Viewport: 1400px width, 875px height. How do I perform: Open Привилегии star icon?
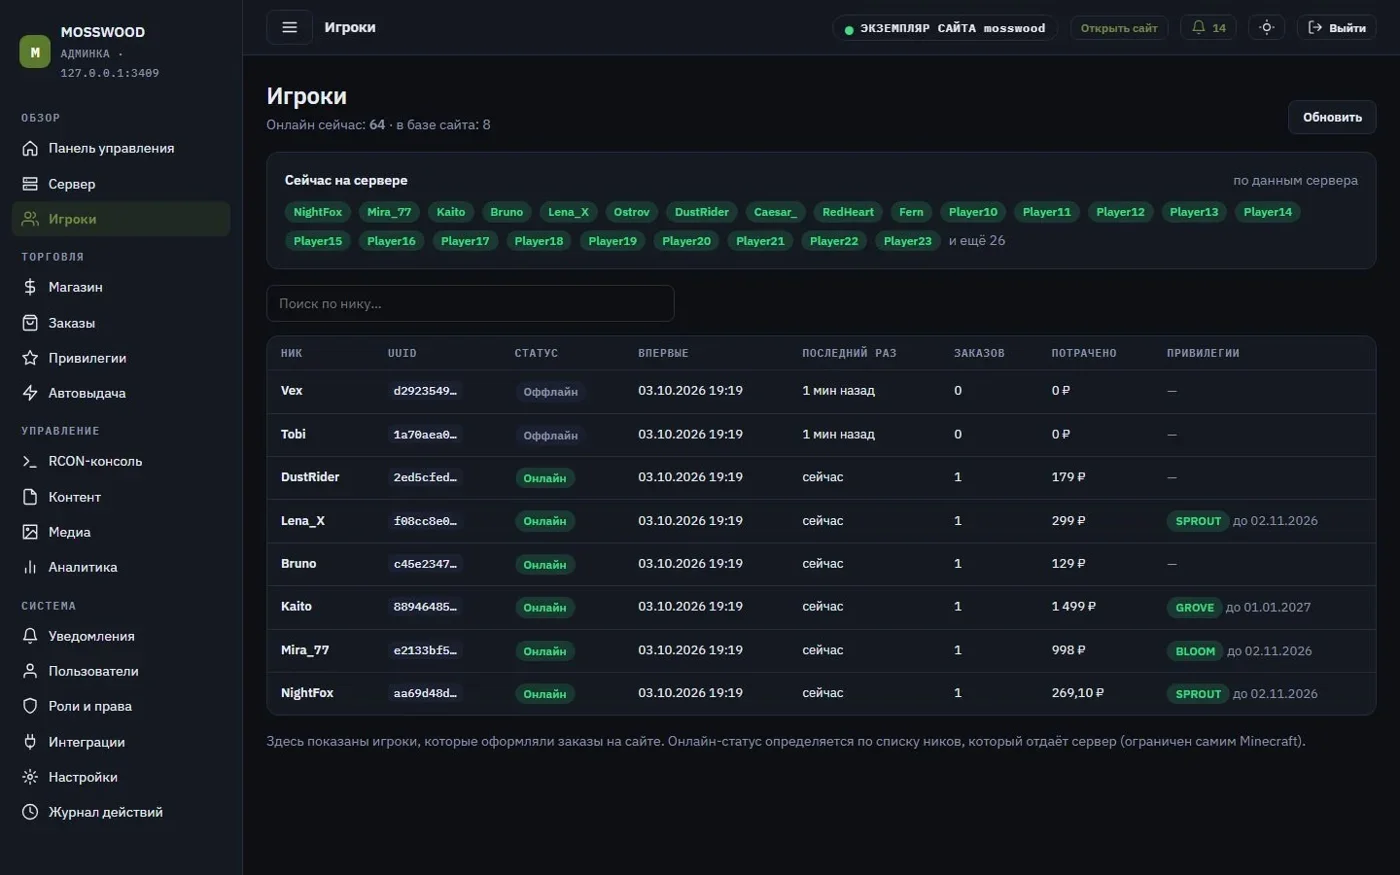[x=30, y=358]
